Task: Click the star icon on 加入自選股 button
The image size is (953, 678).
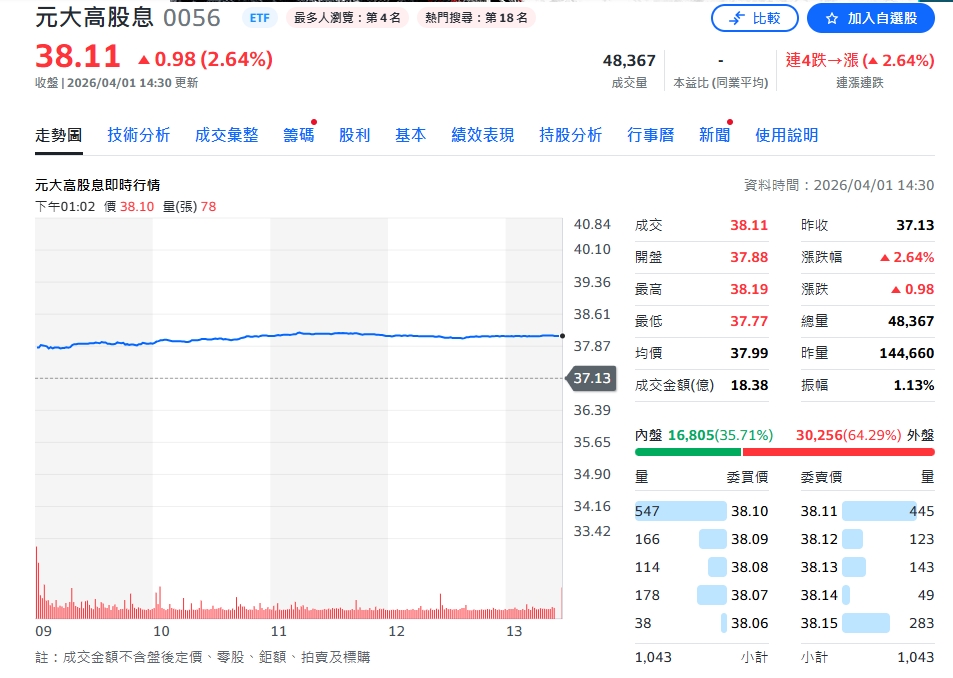Action: [832, 18]
